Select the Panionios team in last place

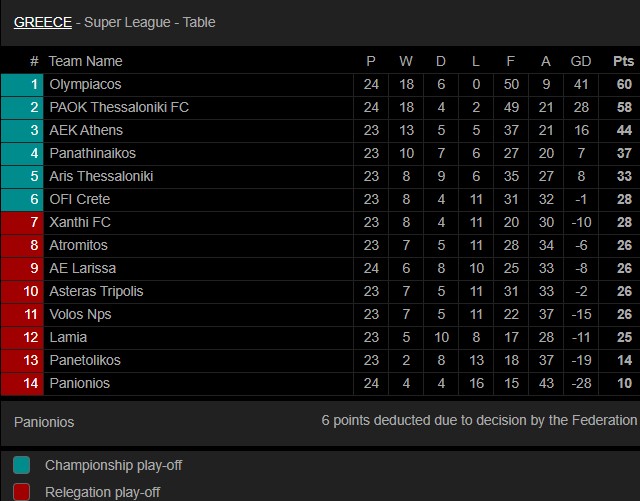(80, 383)
